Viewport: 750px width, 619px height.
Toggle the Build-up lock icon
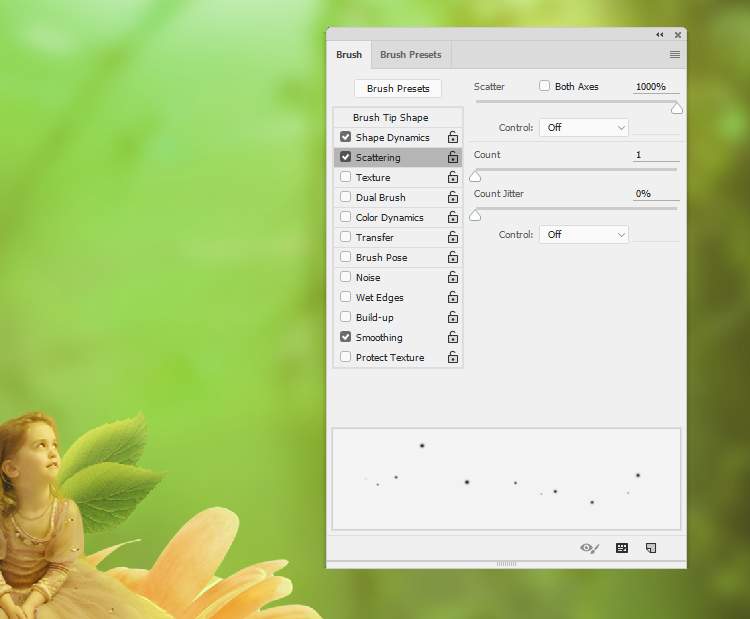[x=452, y=317]
